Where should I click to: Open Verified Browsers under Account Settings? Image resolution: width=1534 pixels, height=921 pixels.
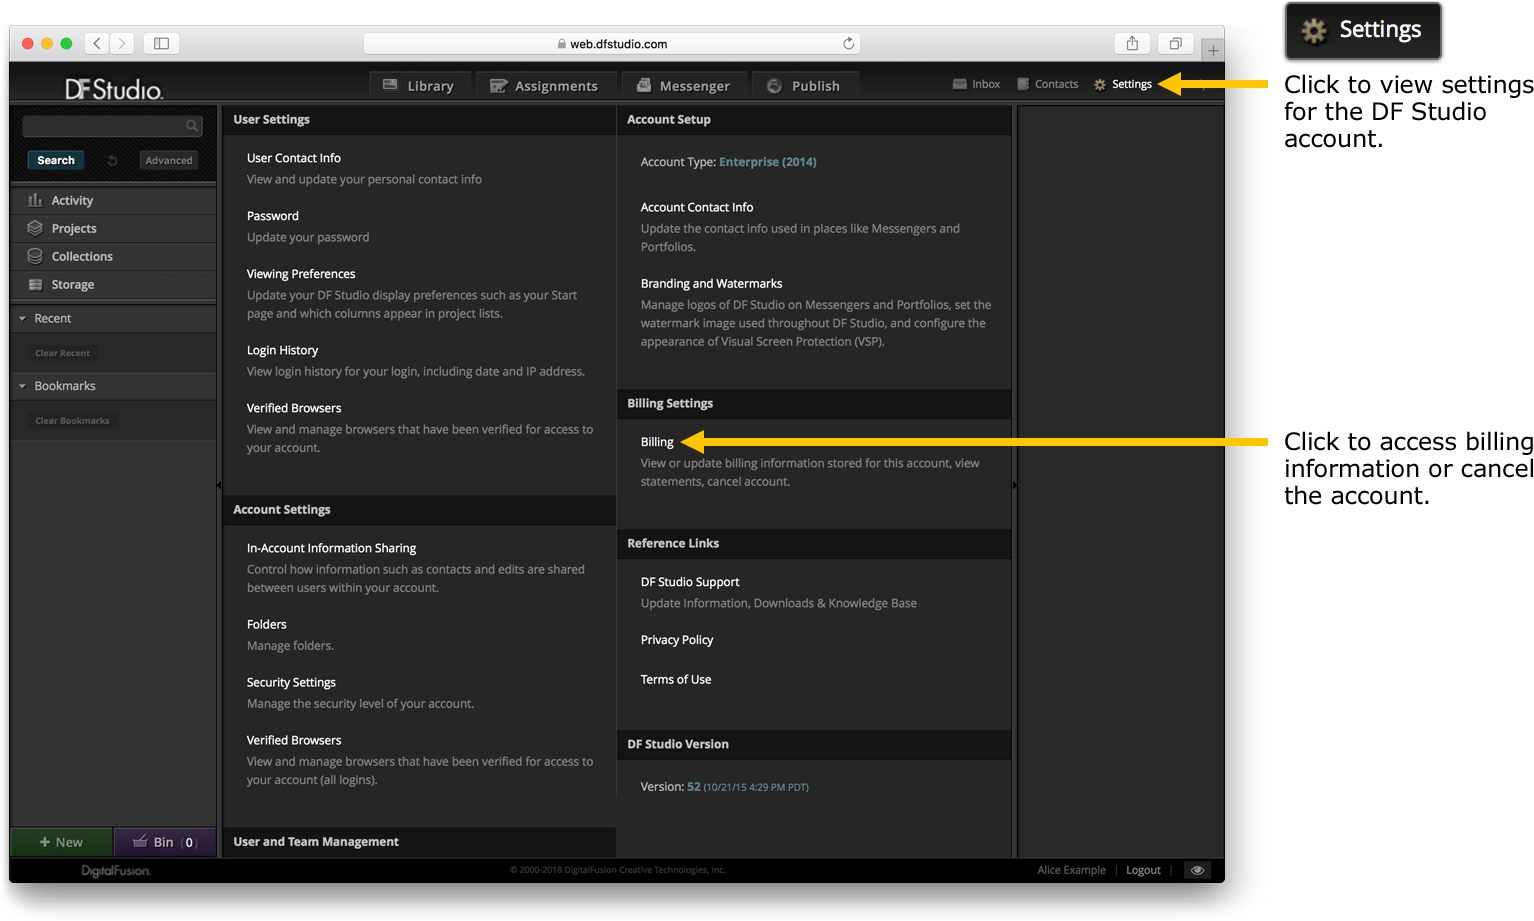[x=294, y=740]
